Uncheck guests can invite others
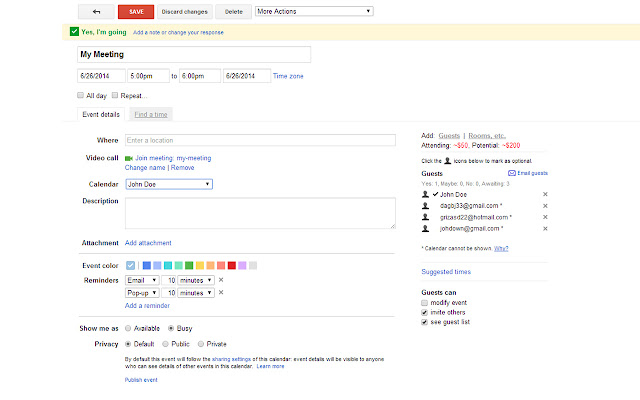Screen dimensions: 640x400 (x=424, y=313)
